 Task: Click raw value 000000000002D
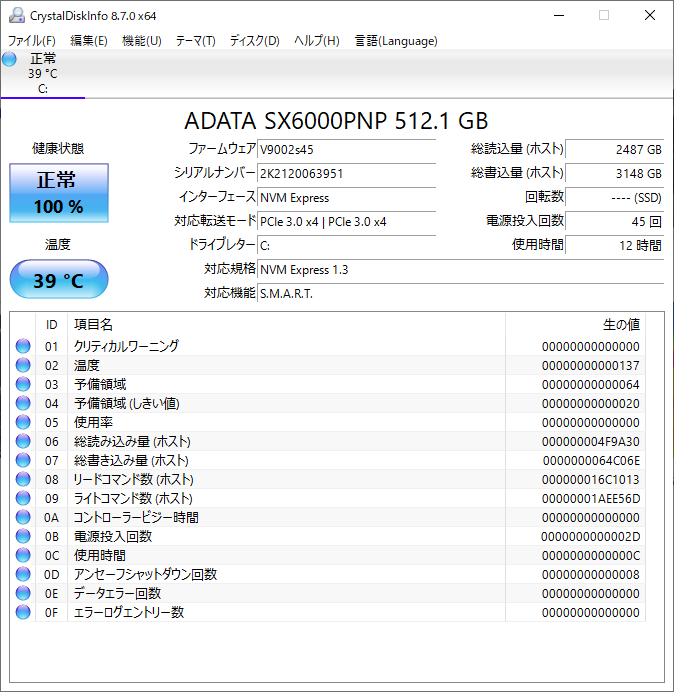point(590,536)
